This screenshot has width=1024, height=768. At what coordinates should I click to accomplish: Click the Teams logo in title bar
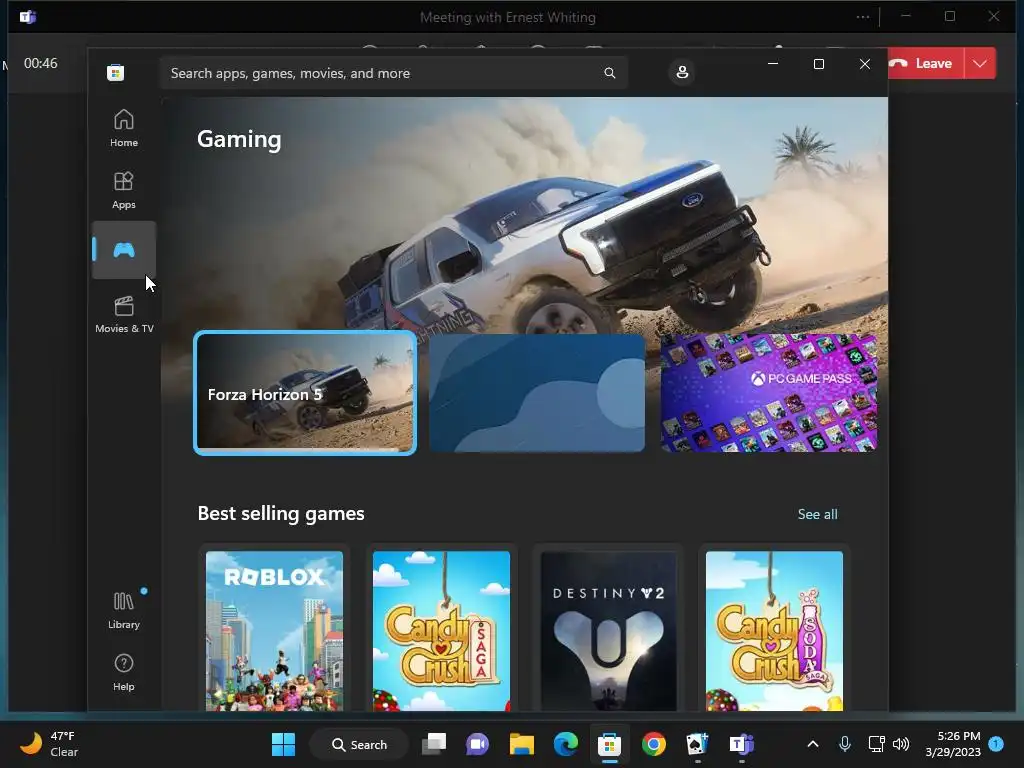tap(27, 17)
